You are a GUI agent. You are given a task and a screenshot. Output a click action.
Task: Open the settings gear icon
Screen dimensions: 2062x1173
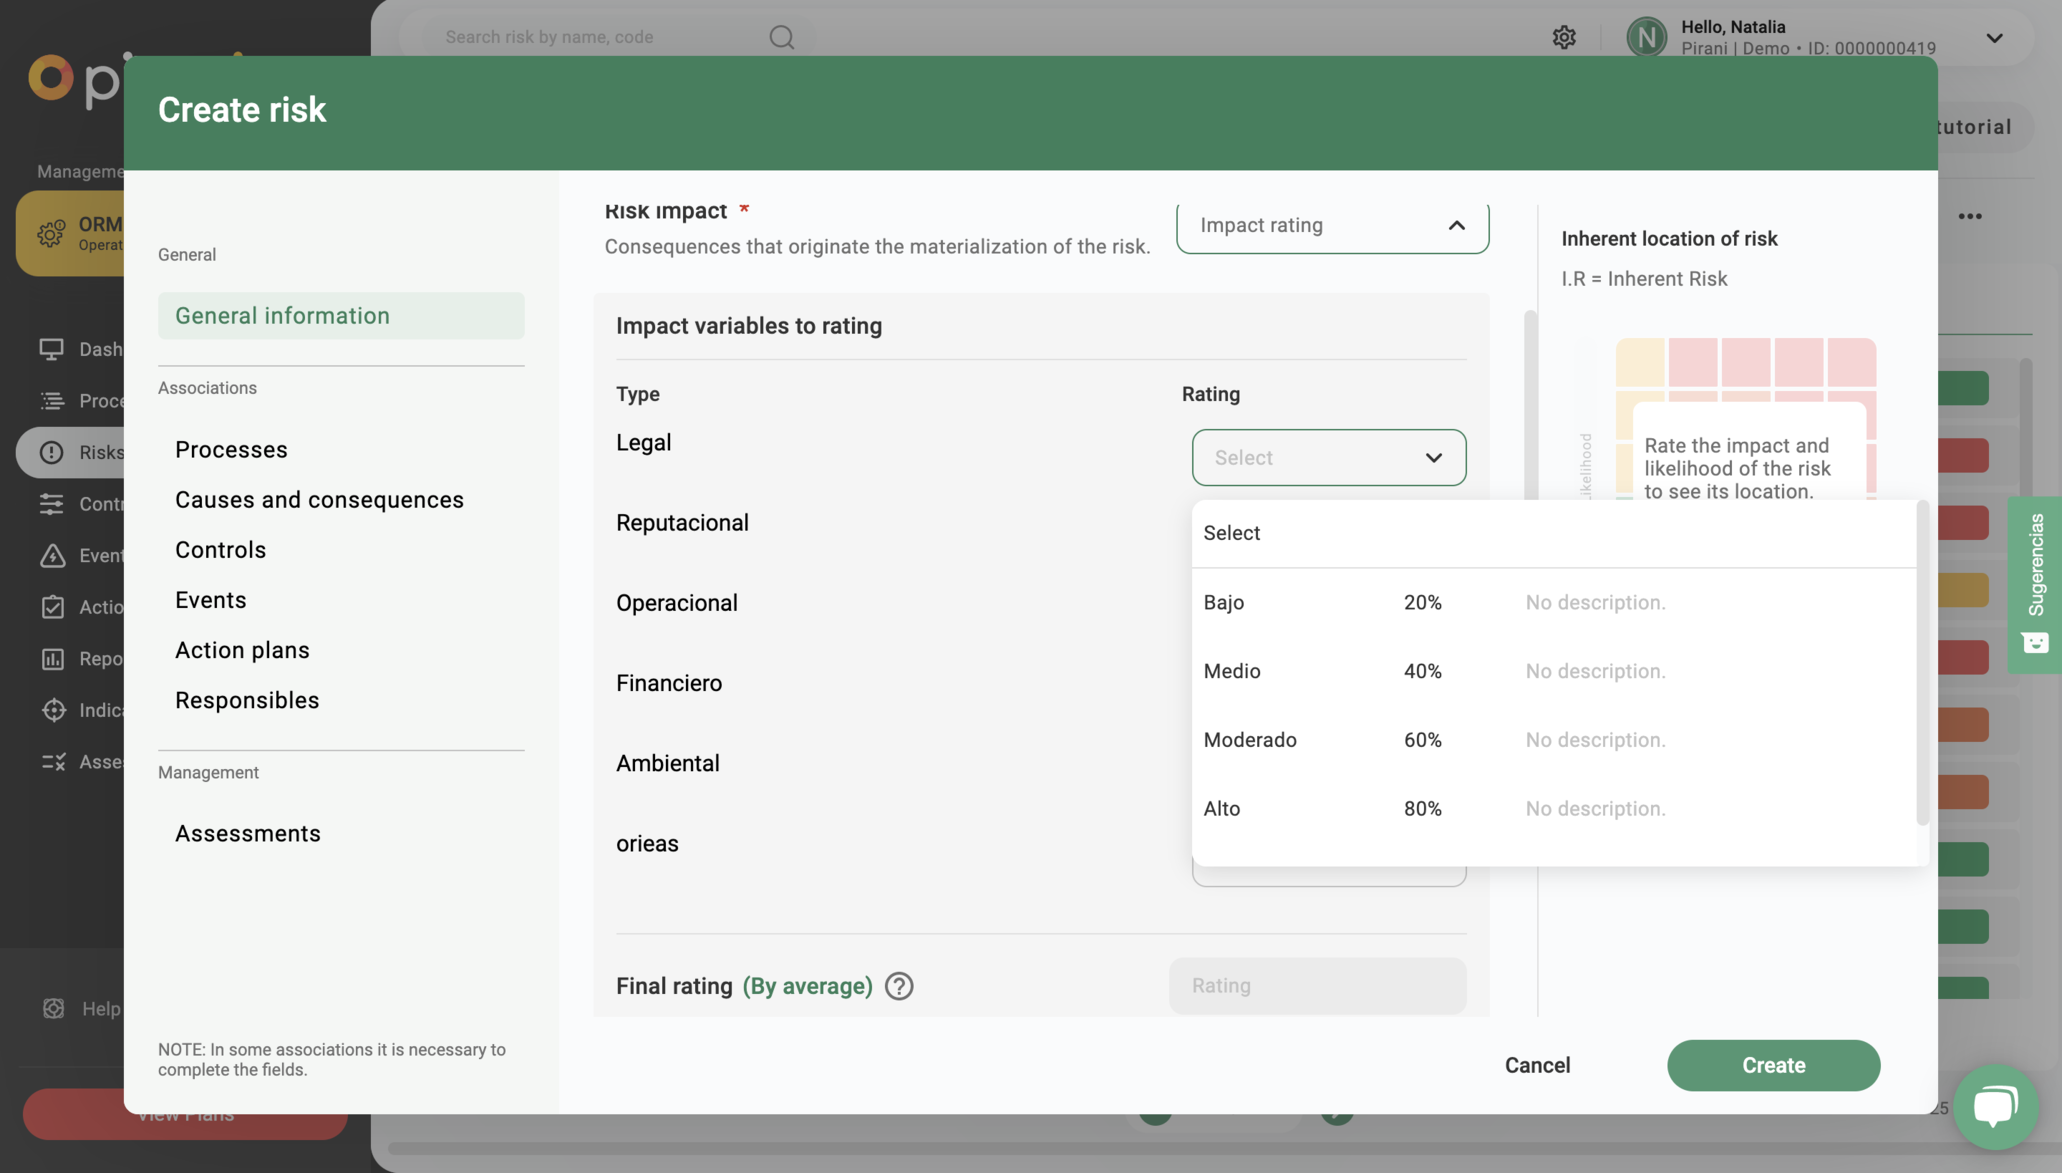1564,37
